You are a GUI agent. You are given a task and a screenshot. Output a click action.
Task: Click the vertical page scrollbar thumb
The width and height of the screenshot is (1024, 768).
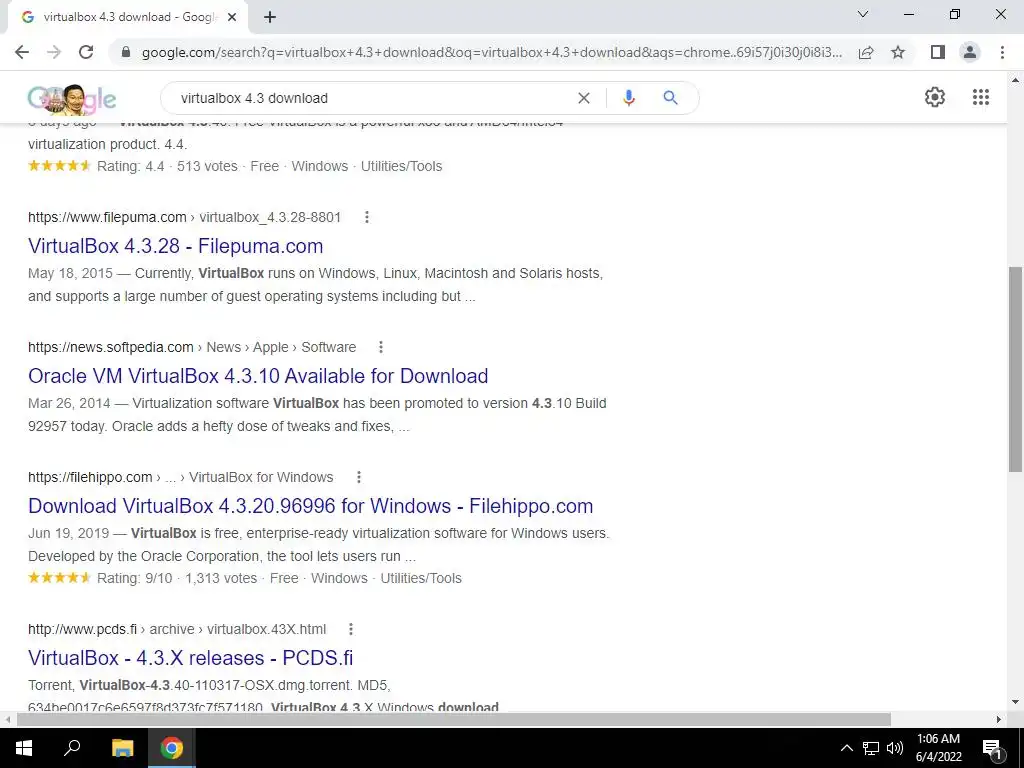1015,369
